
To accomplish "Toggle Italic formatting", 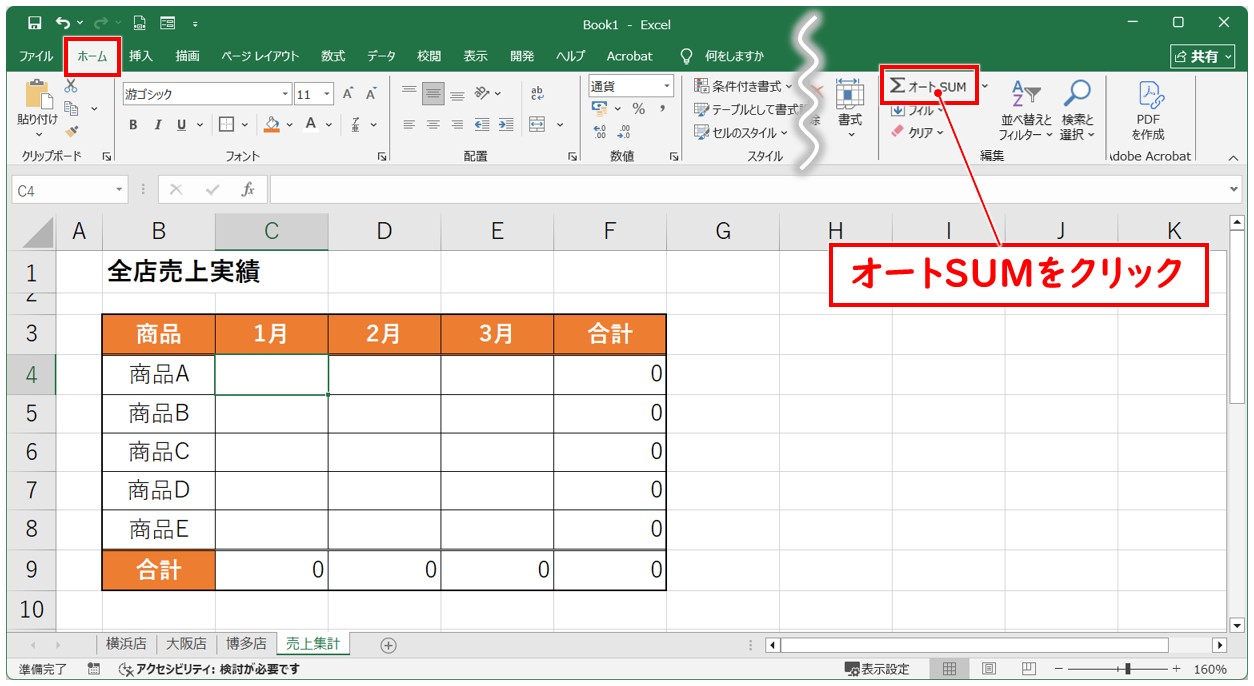I will pos(157,125).
